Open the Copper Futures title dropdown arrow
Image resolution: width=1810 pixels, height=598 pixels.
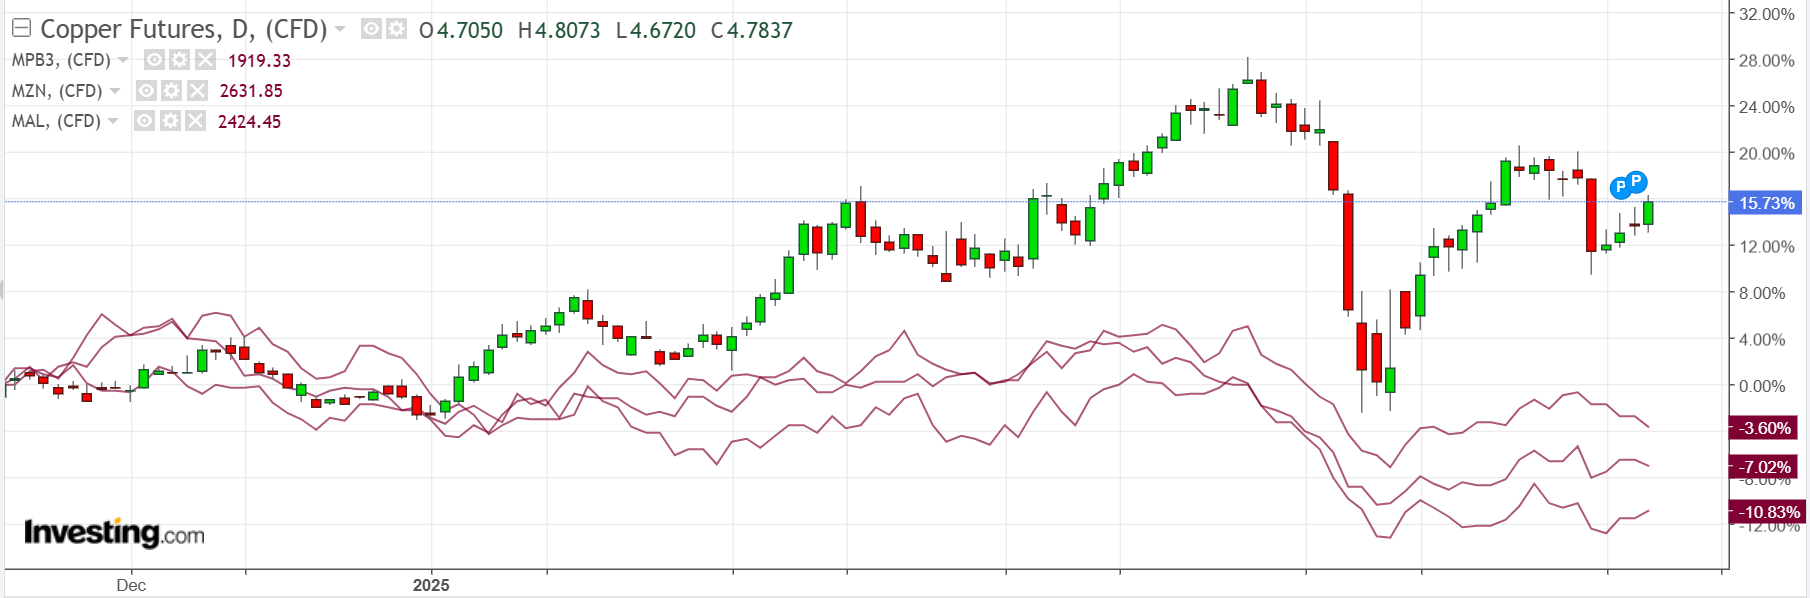(x=340, y=30)
